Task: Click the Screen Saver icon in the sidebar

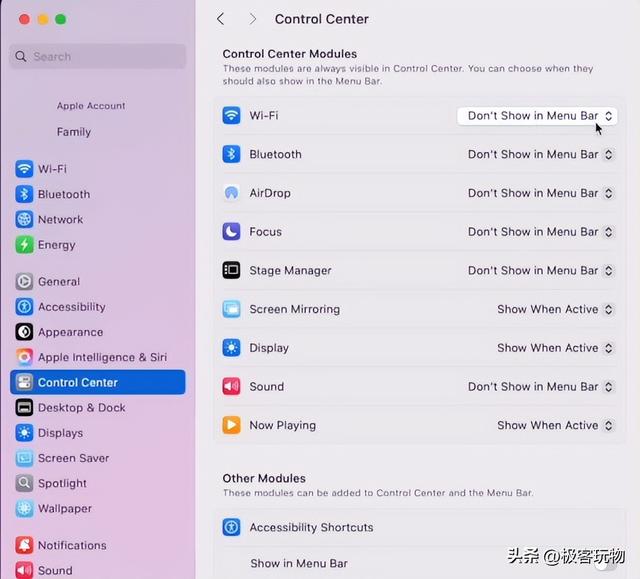Action: 24,458
